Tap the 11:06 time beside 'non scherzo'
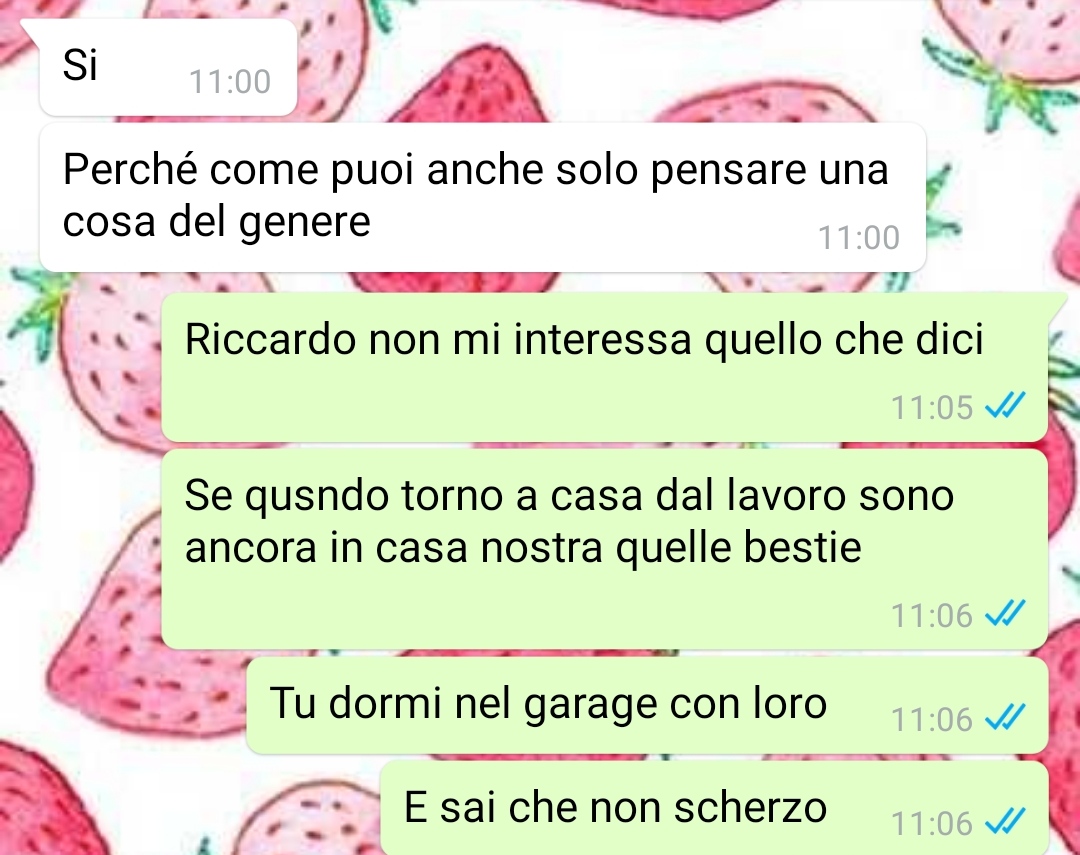 click(x=932, y=824)
